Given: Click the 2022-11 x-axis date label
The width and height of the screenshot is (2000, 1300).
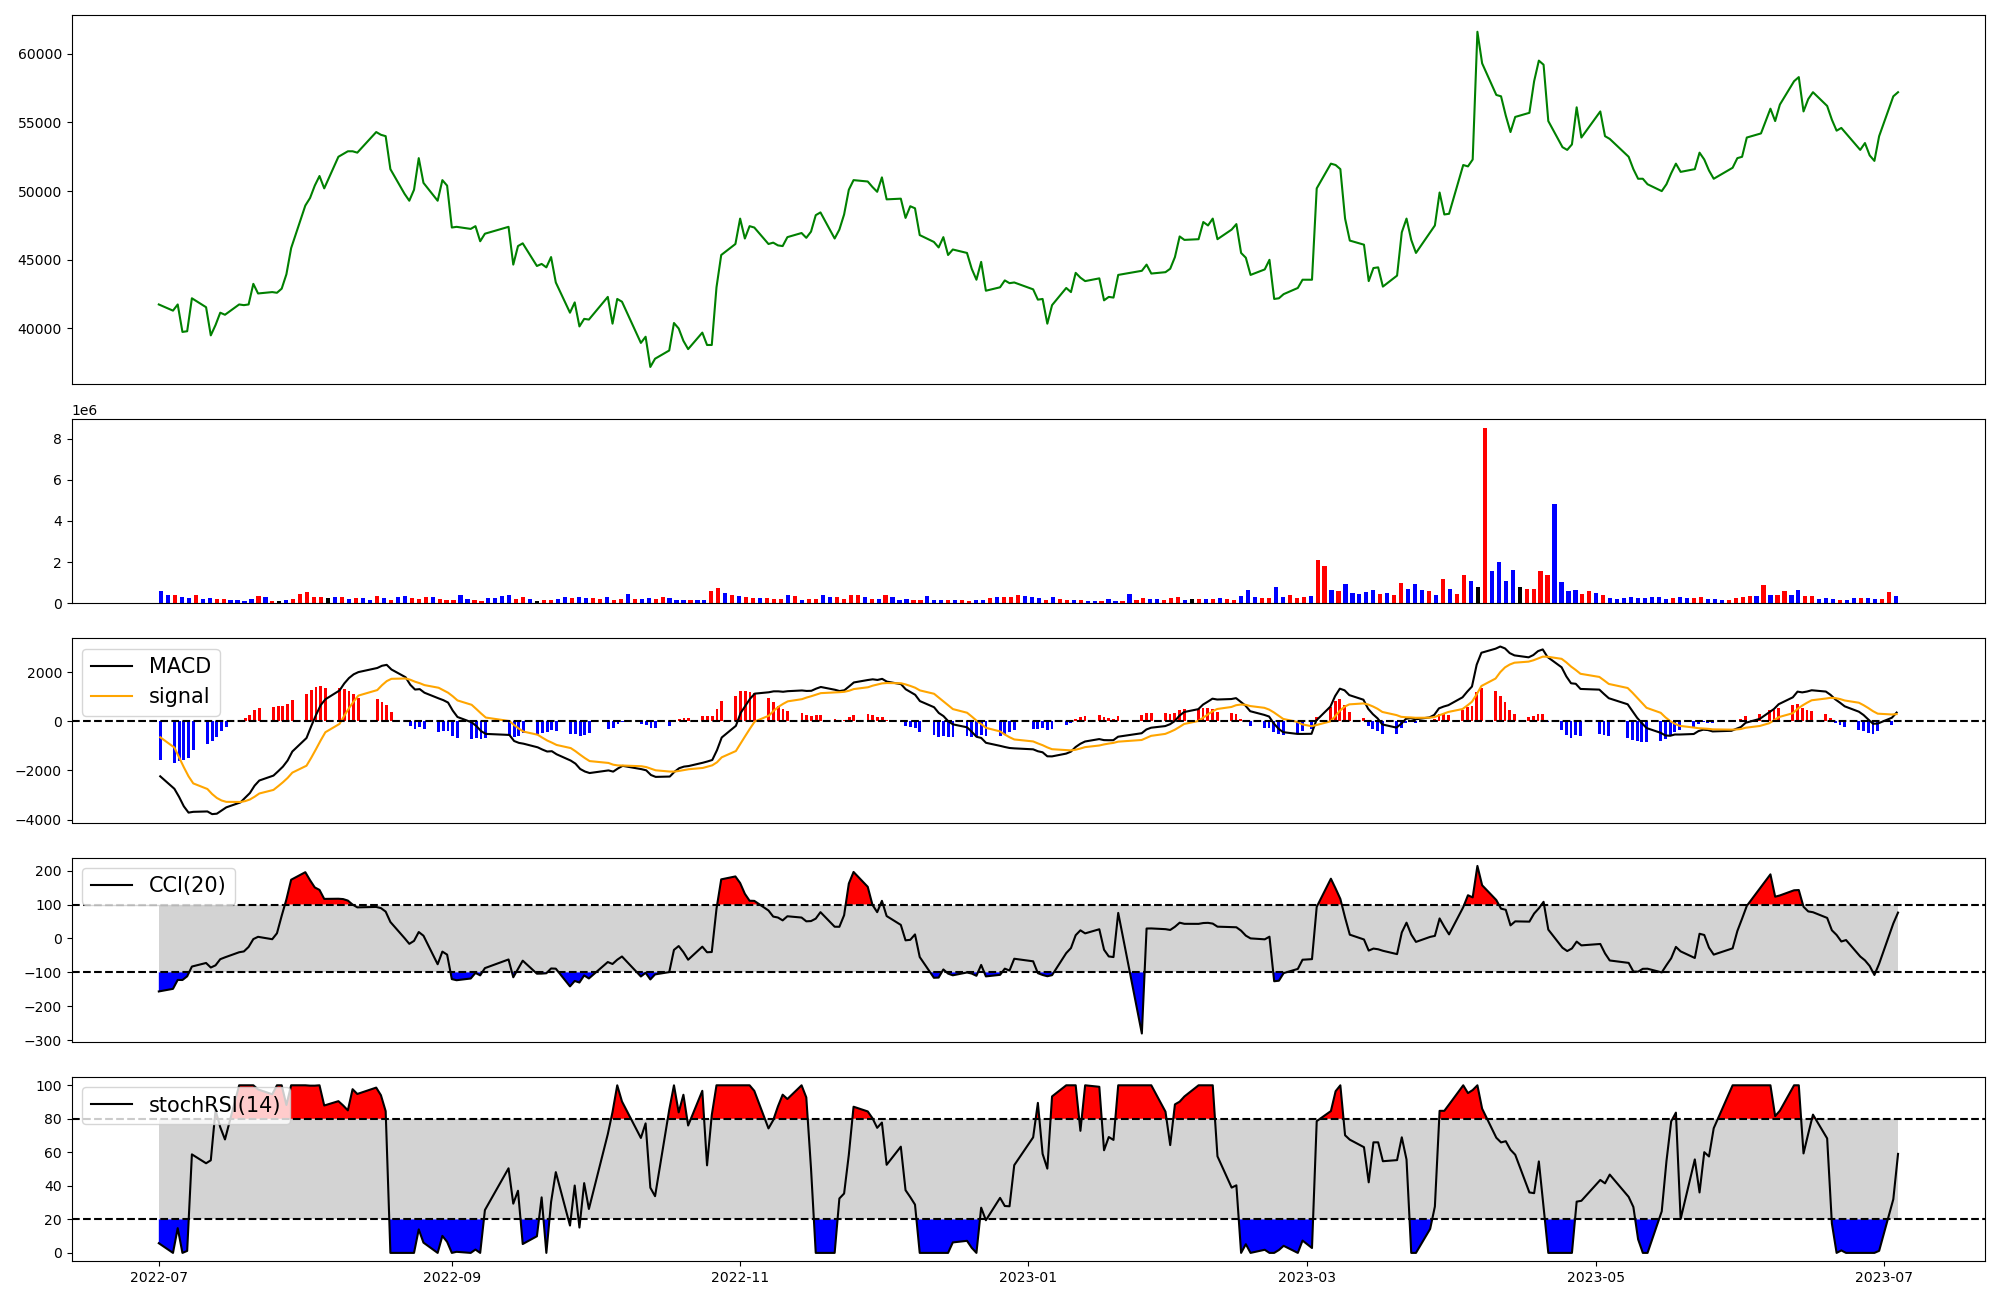Looking at the screenshot, I should tap(740, 1277).
